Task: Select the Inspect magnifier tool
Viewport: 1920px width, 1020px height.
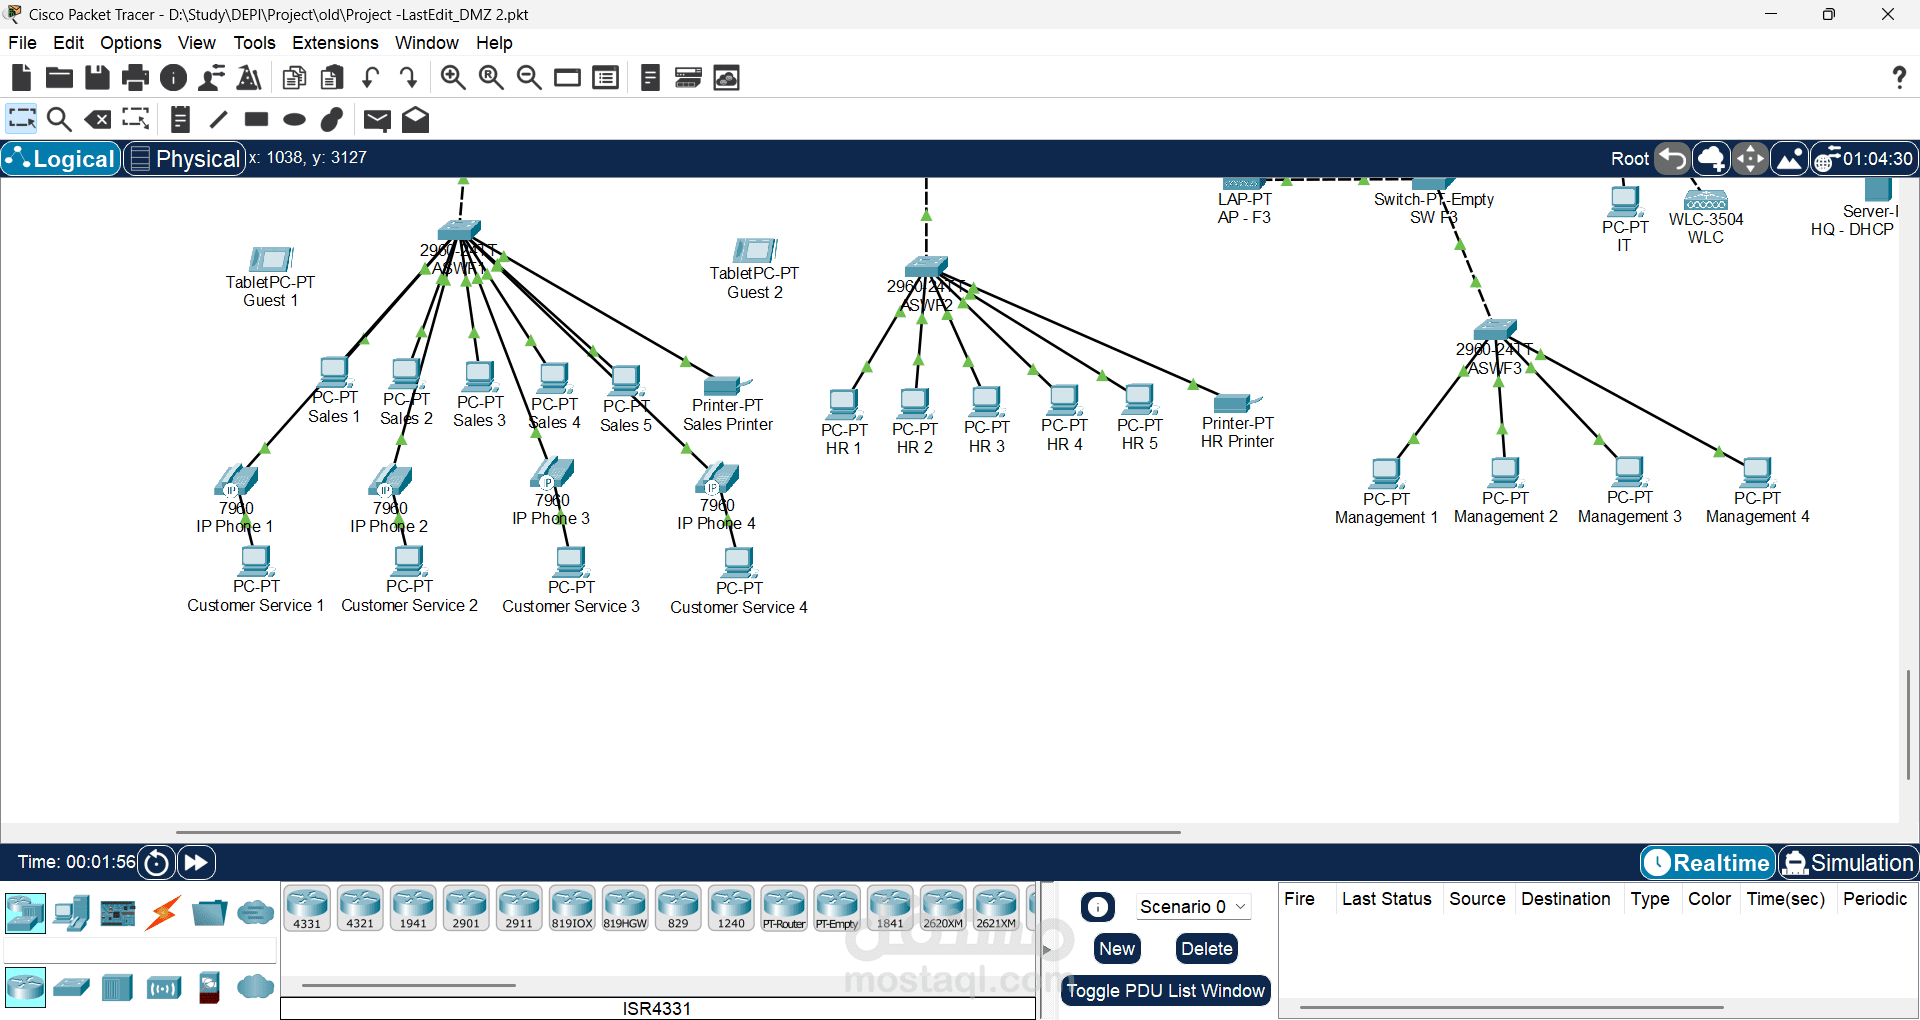Action: tap(59, 120)
